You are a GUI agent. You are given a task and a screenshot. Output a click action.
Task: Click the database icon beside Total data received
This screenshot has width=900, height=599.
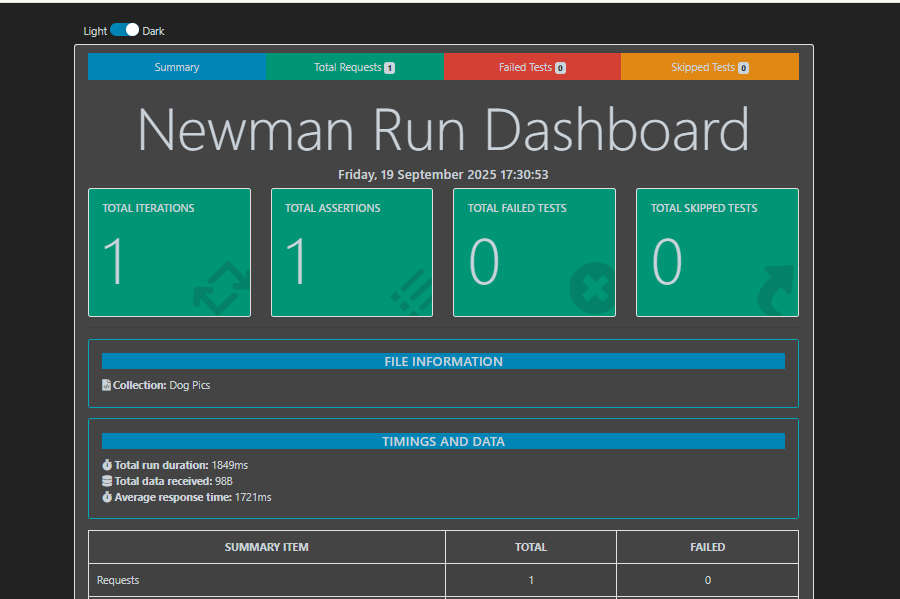tap(106, 480)
